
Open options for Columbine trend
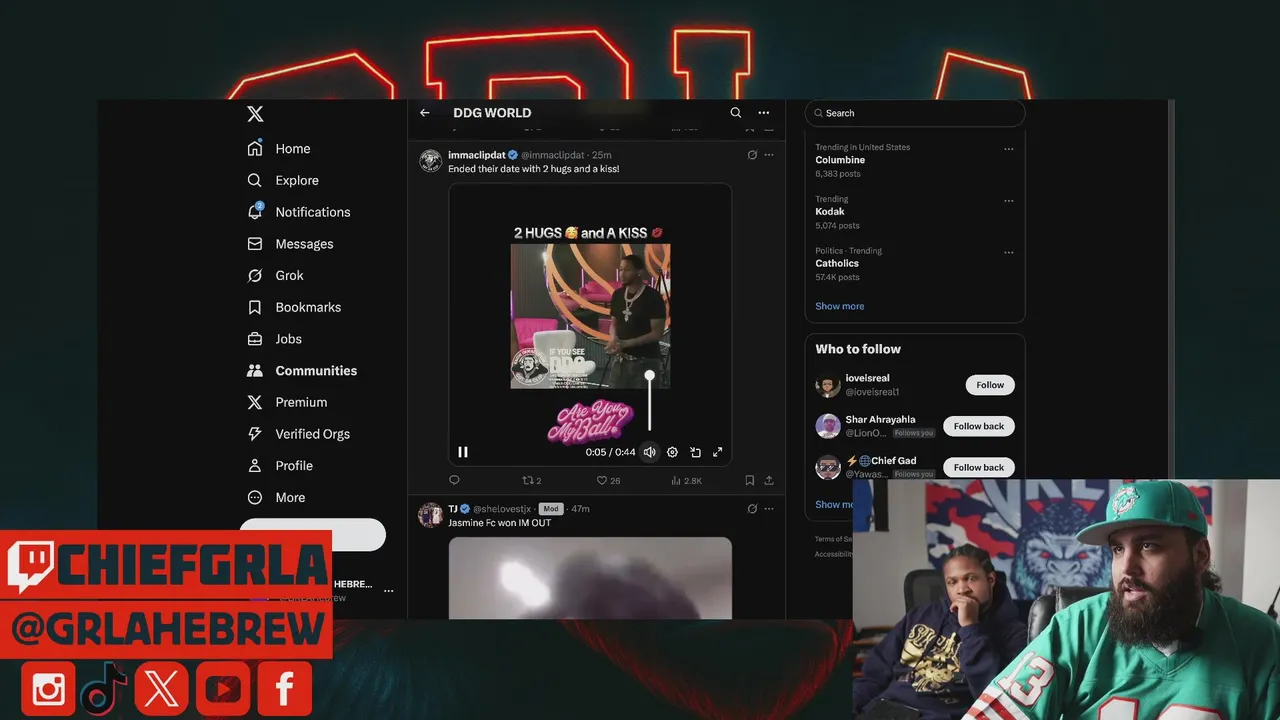tap(1009, 149)
